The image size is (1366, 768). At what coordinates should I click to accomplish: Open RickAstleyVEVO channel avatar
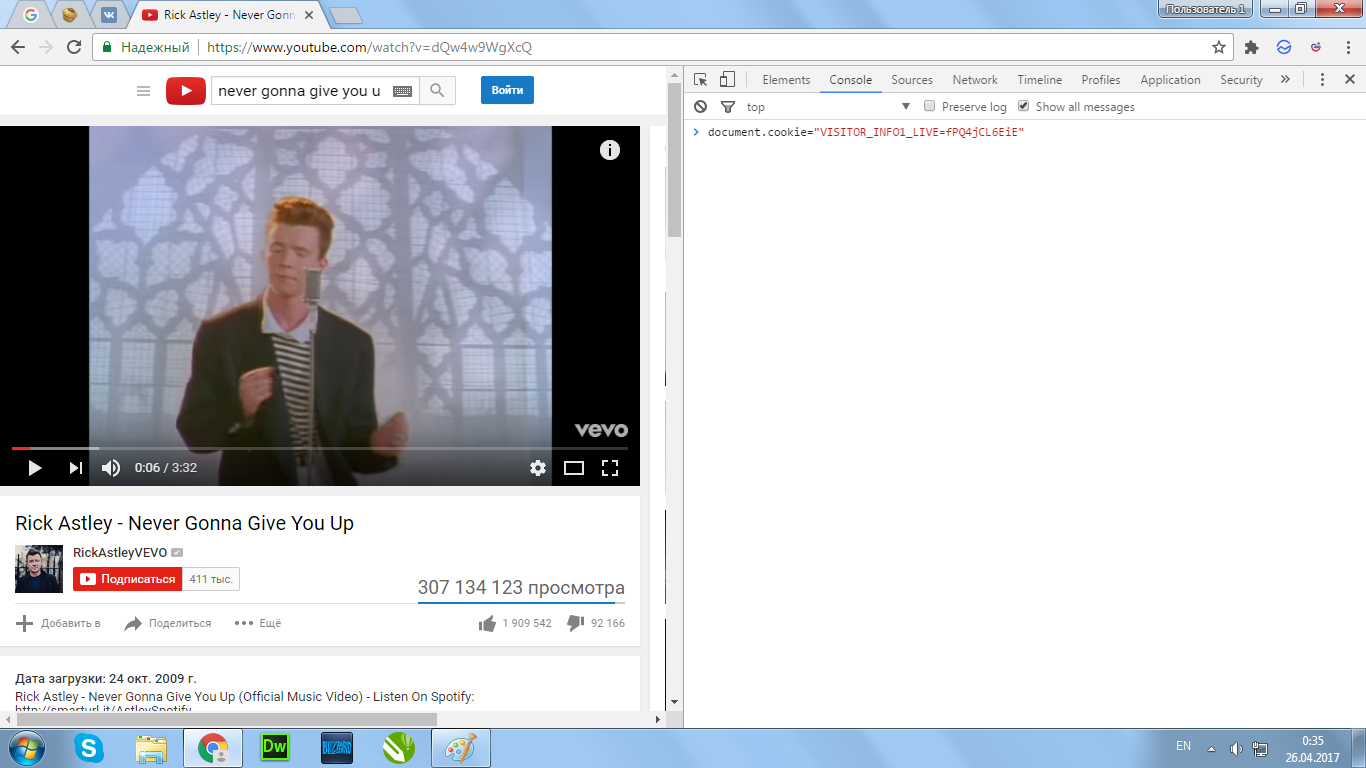coord(39,569)
